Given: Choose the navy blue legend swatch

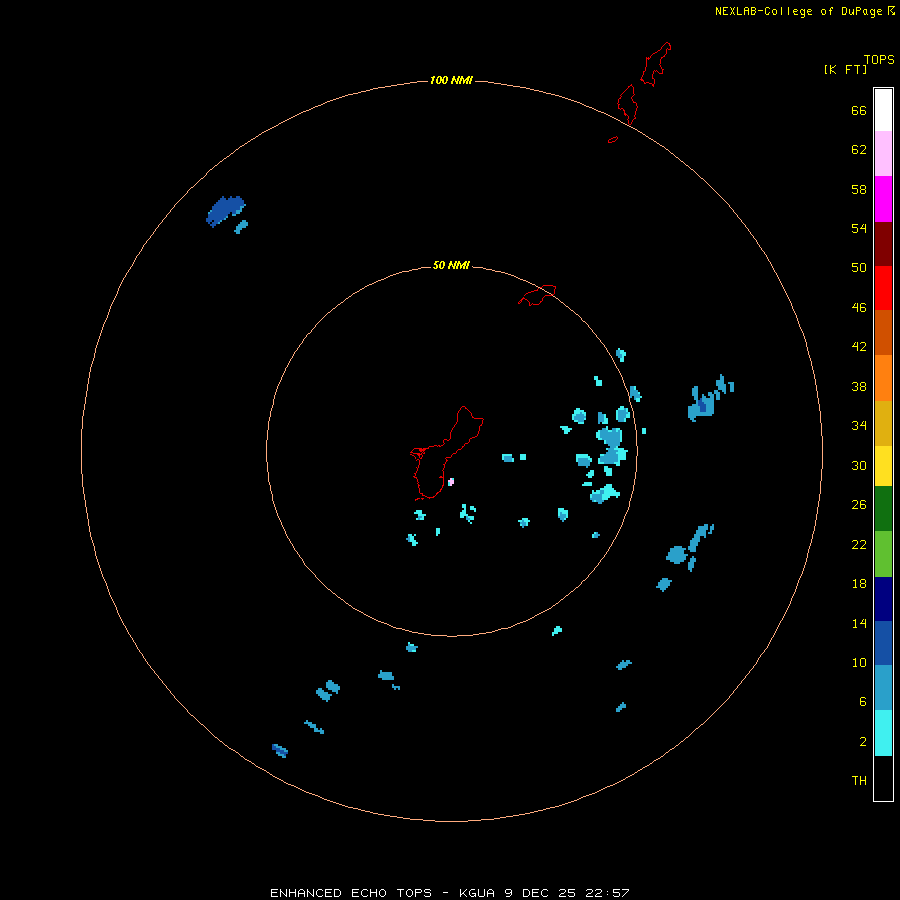Looking at the screenshot, I should (883, 599).
